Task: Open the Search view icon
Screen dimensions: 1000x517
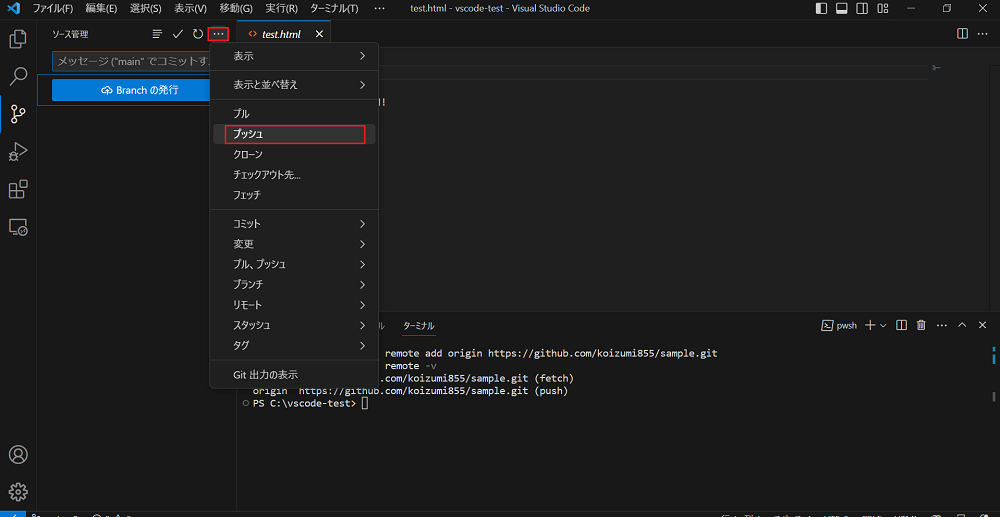Action: pos(18,77)
